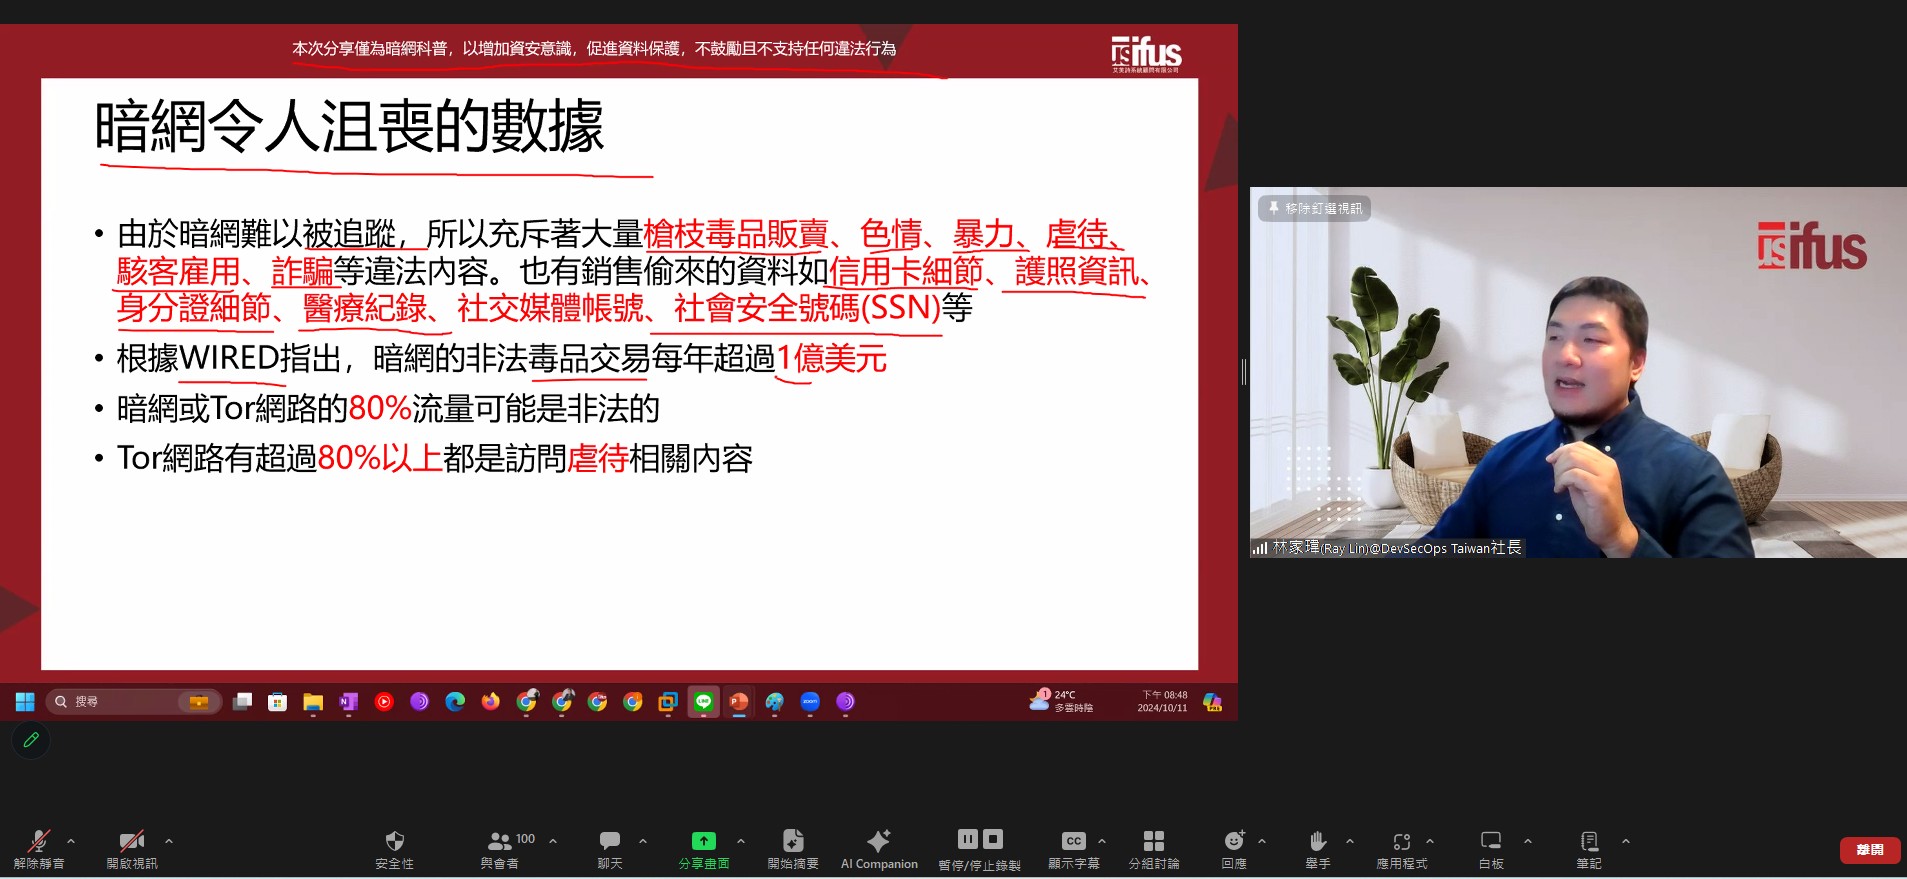Expand audio options arrow beside mute button
The width and height of the screenshot is (1907, 879).
[71, 841]
